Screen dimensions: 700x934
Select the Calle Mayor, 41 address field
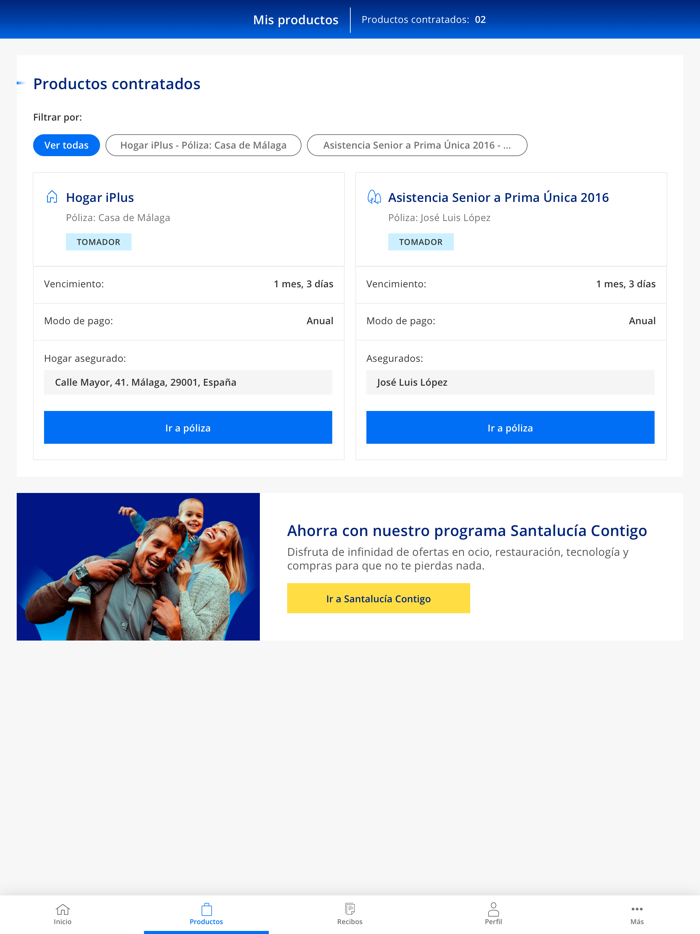point(188,382)
